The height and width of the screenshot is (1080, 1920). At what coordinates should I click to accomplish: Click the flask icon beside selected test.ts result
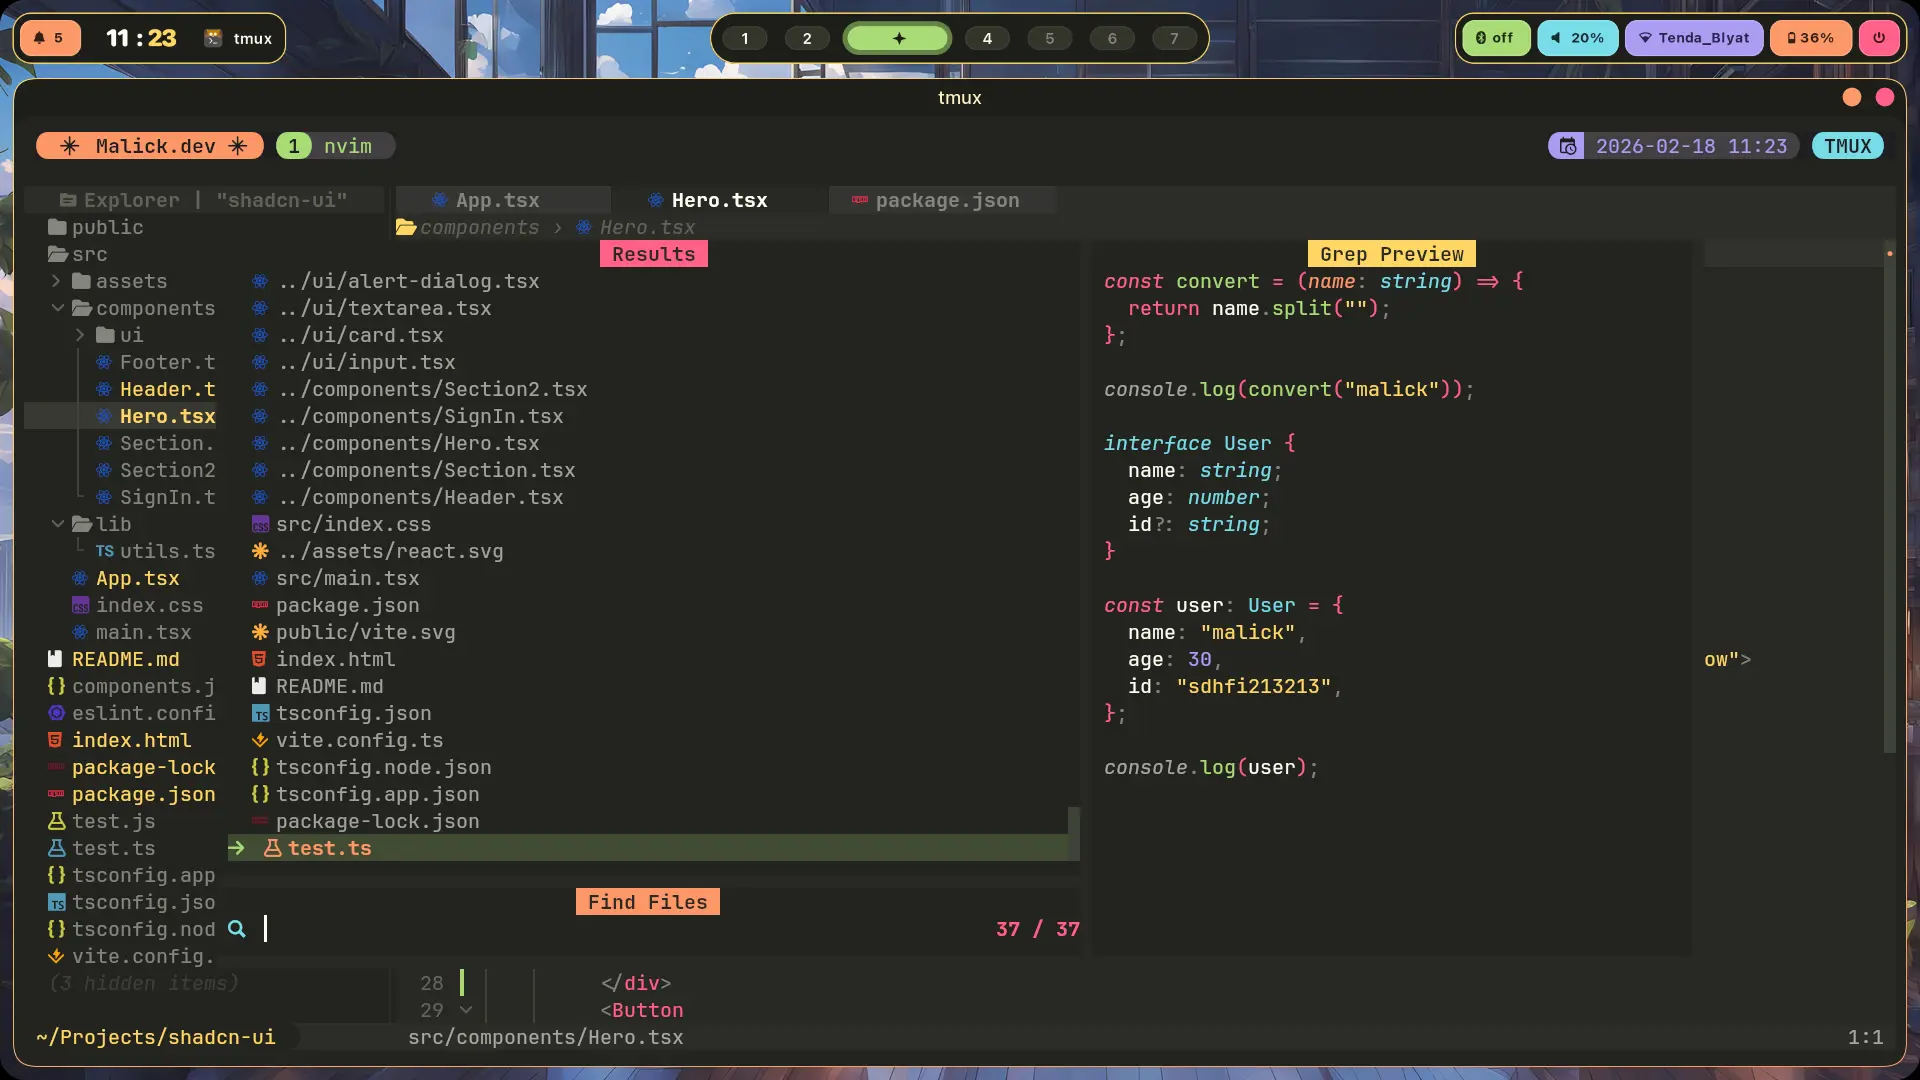[272, 849]
